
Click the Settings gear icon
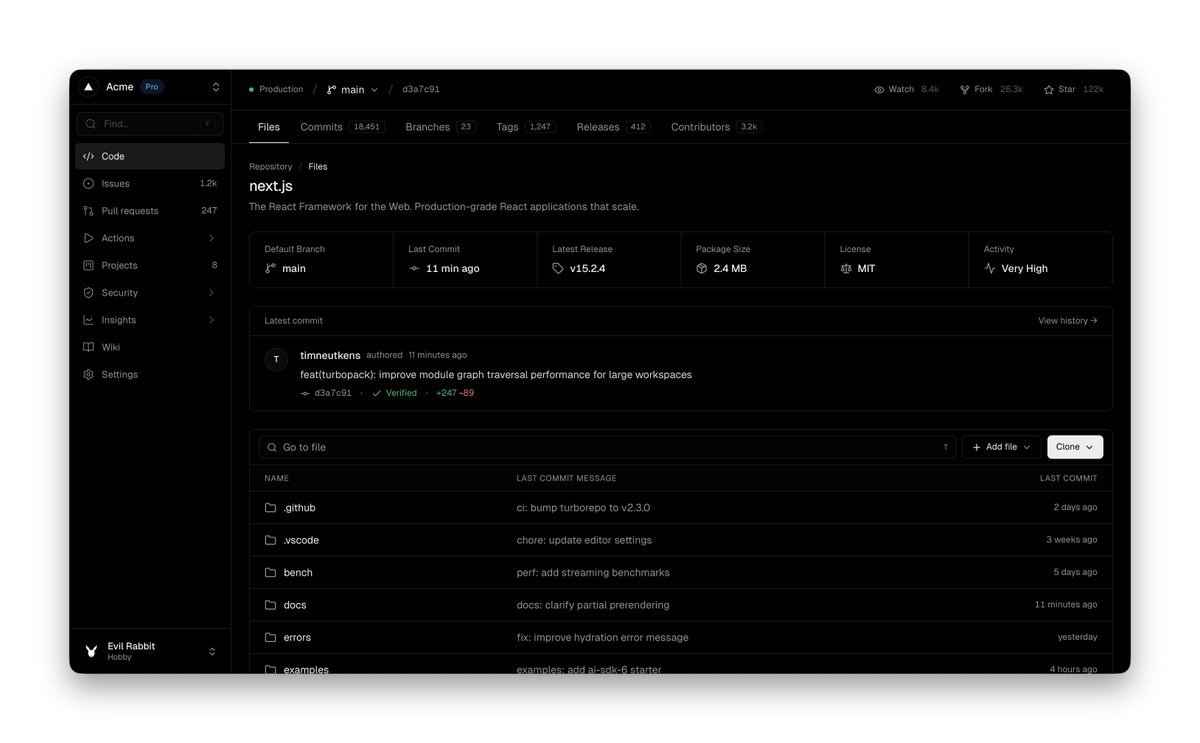click(x=89, y=374)
